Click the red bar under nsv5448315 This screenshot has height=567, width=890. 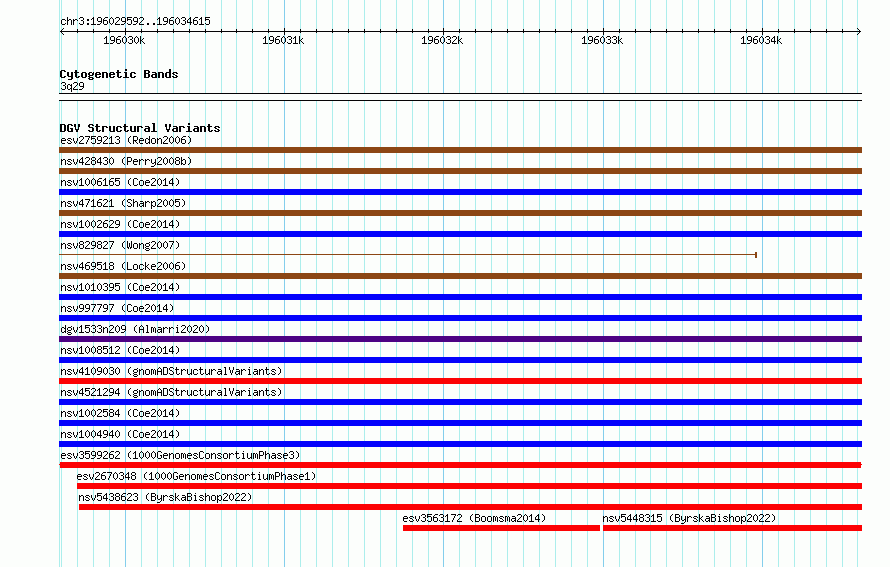click(x=732, y=528)
